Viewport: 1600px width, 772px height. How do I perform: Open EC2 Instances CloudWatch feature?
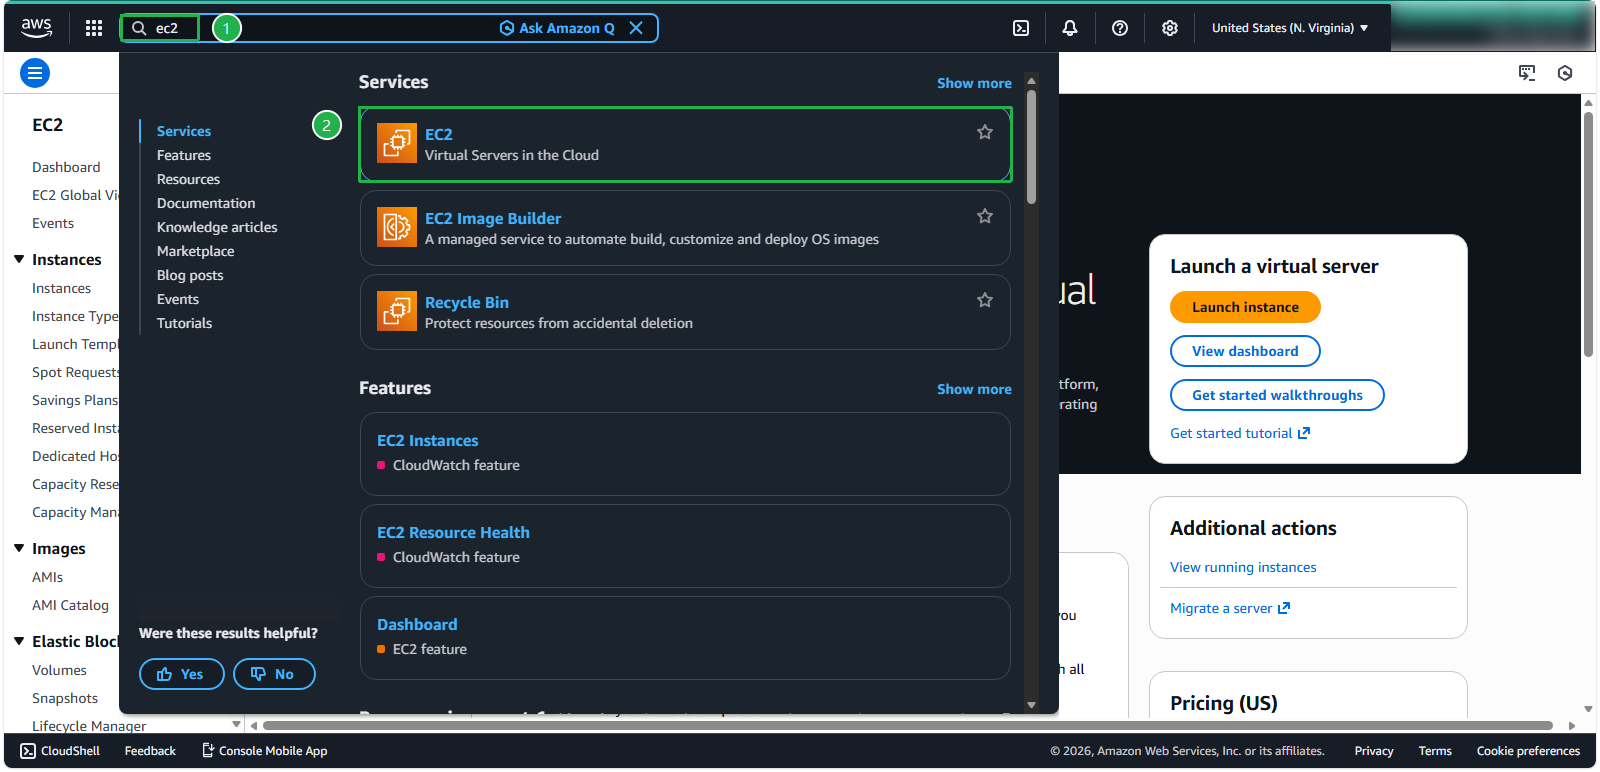685,454
